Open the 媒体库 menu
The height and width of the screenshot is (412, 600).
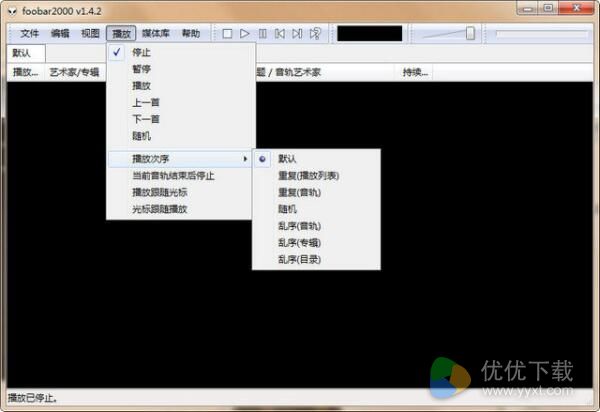156,34
